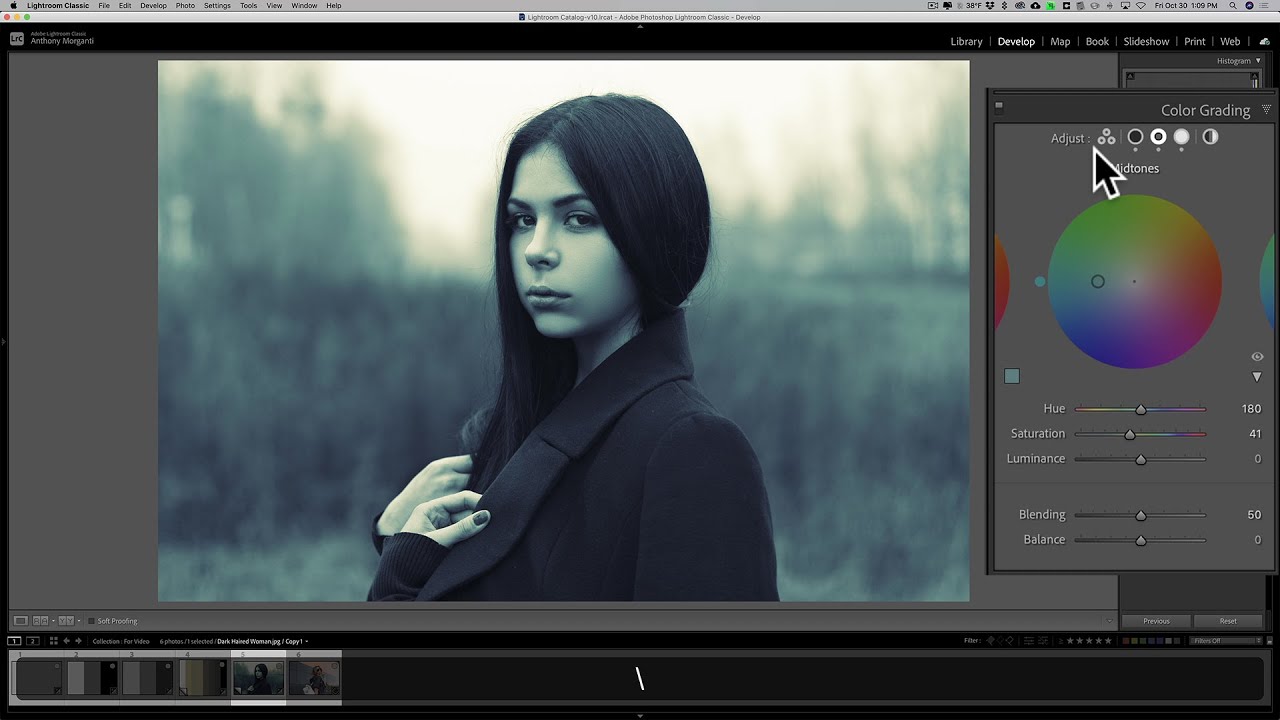The image size is (1280, 720).
Task: Toggle the eye icon beside the color wheel
Action: (x=1257, y=357)
